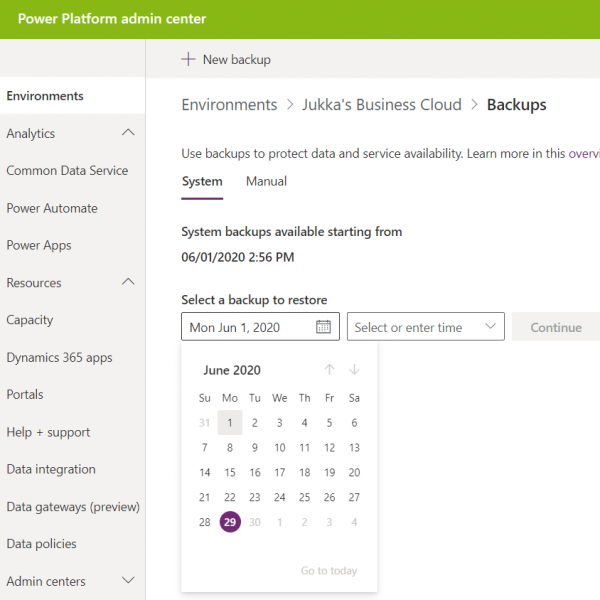Pick June 17 in the calendar

click(280, 472)
